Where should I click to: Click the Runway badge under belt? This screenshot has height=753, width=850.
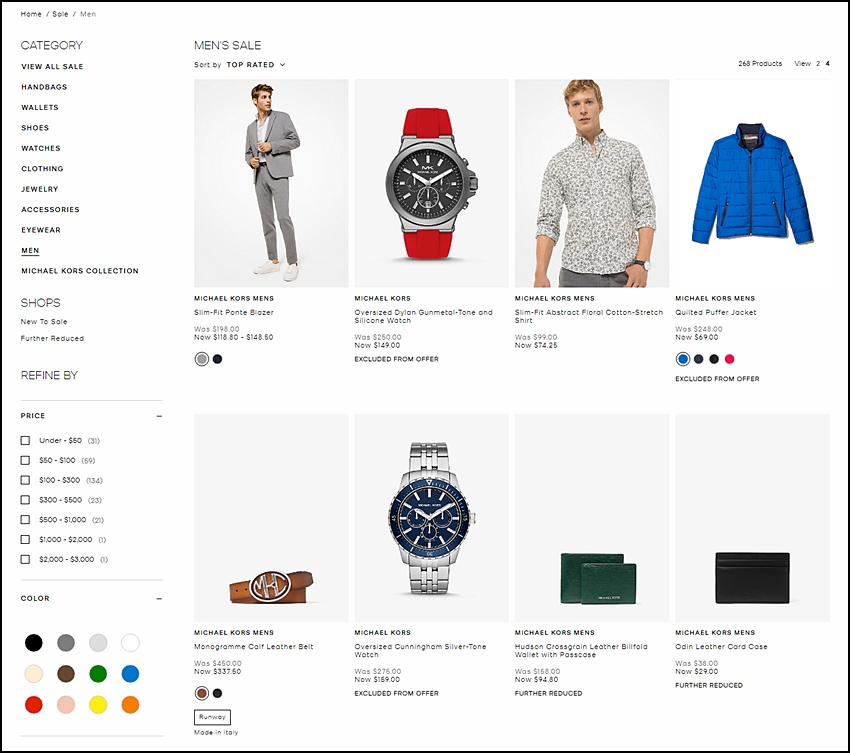(212, 717)
